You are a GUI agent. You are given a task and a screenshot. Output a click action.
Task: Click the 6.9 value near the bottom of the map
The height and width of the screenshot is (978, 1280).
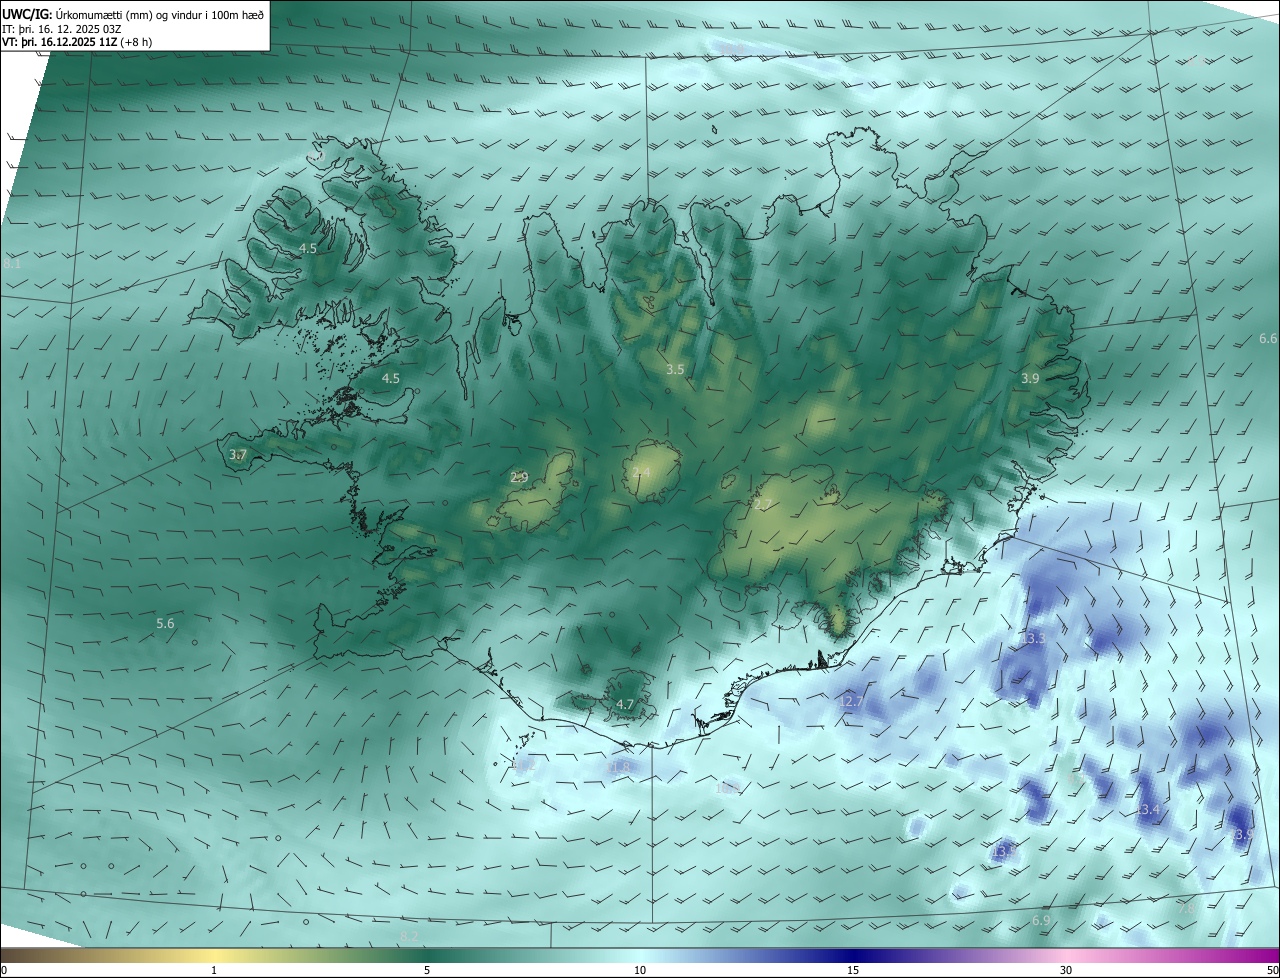(1041, 920)
